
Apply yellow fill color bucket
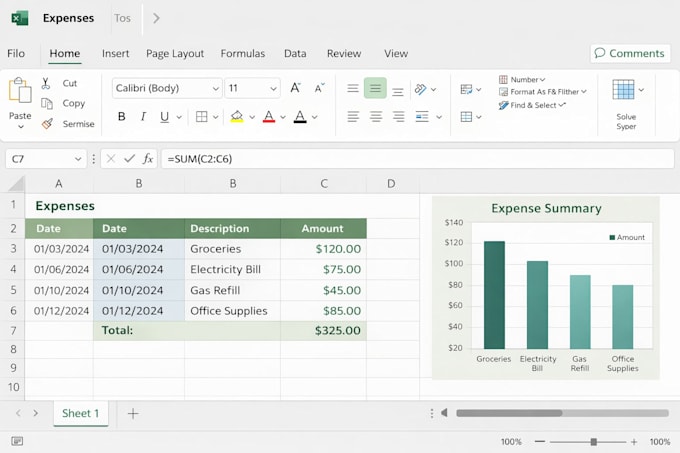pyautogui.click(x=237, y=117)
